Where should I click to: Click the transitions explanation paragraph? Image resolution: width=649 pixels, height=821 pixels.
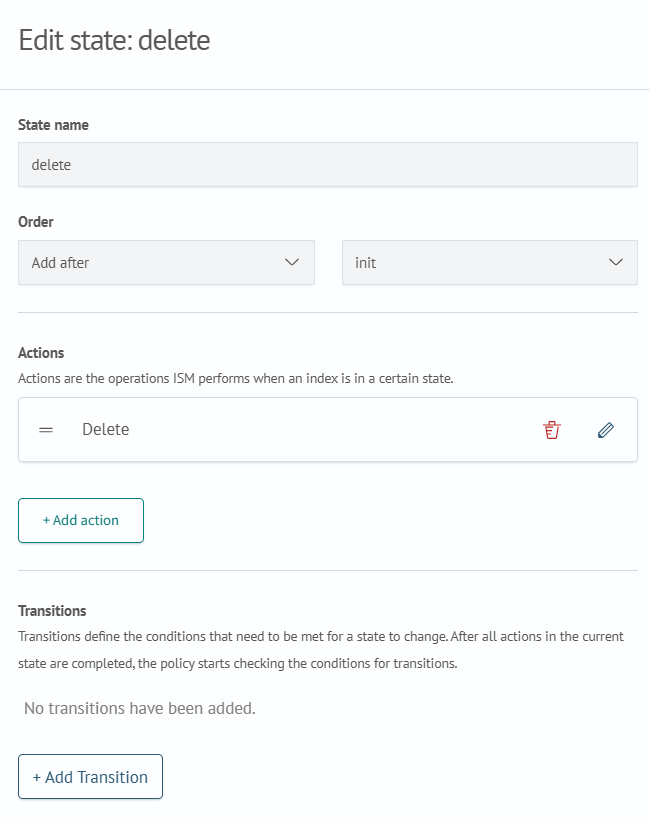[321, 650]
